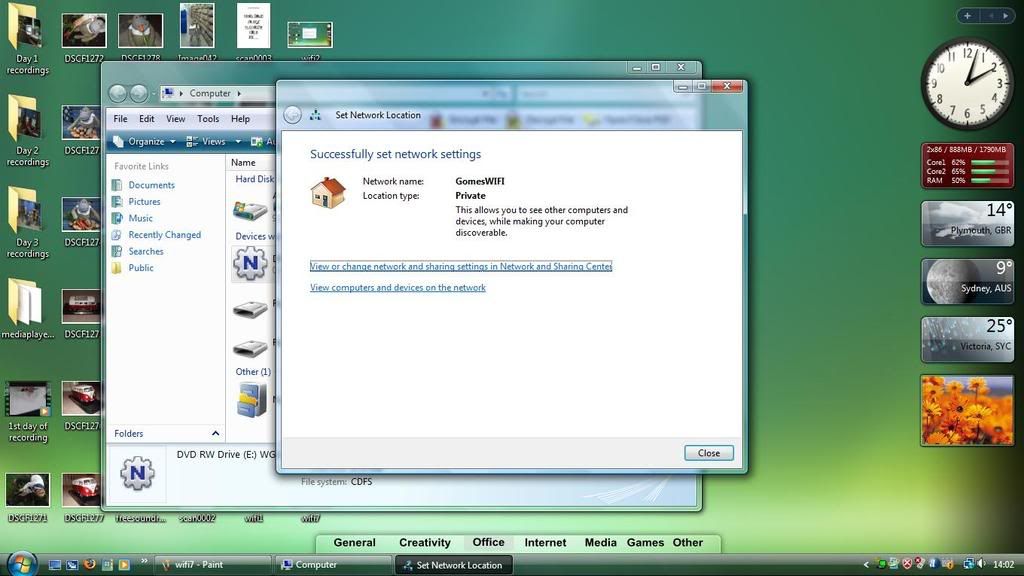The image size is (1024, 576).
Task: Show hidden tray icons with the chevron
Action: pyautogui.click(x=866, y=565)
